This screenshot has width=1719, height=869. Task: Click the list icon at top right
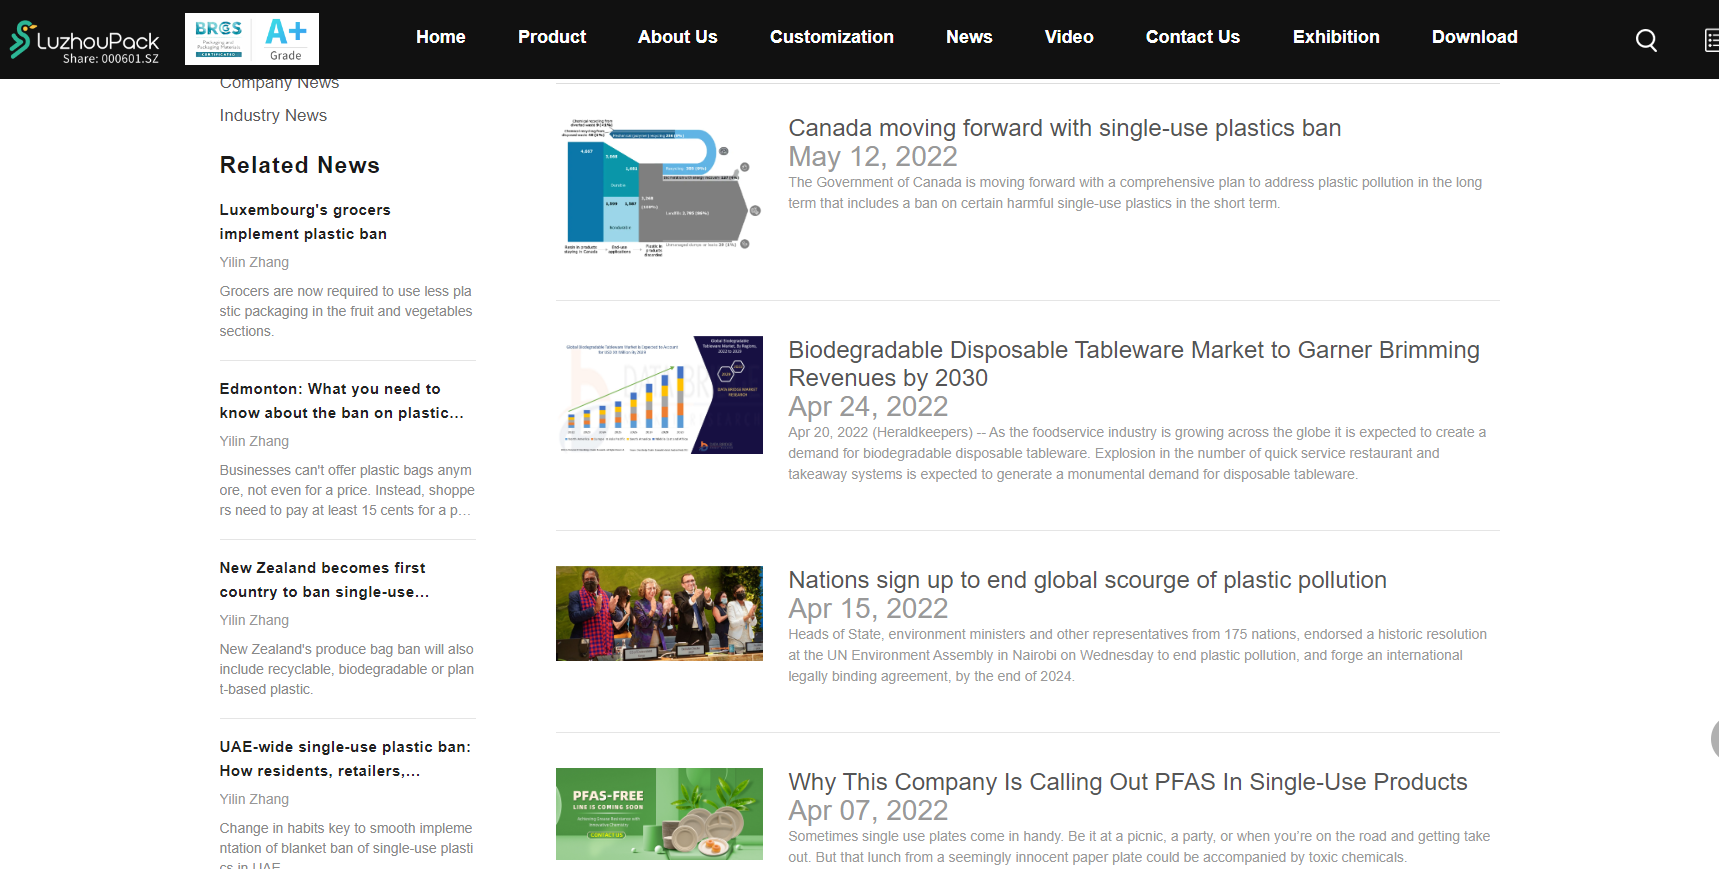pos(1710,40)
